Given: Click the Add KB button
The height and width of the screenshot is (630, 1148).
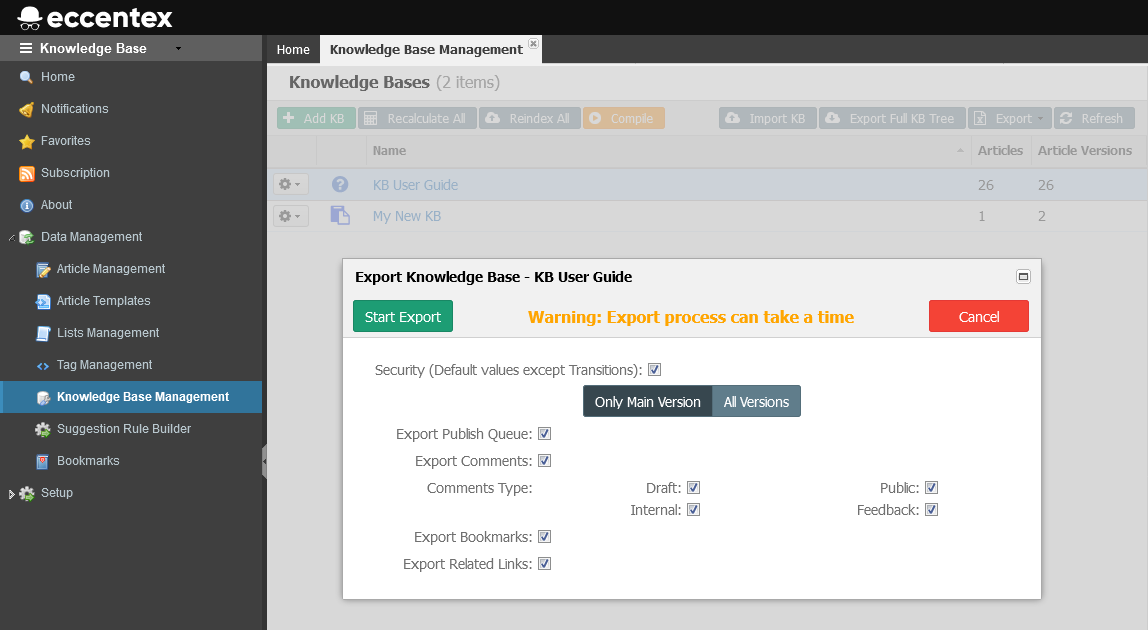Looking at the screenshot, I should pyautogui.click(x=316, y=118).
